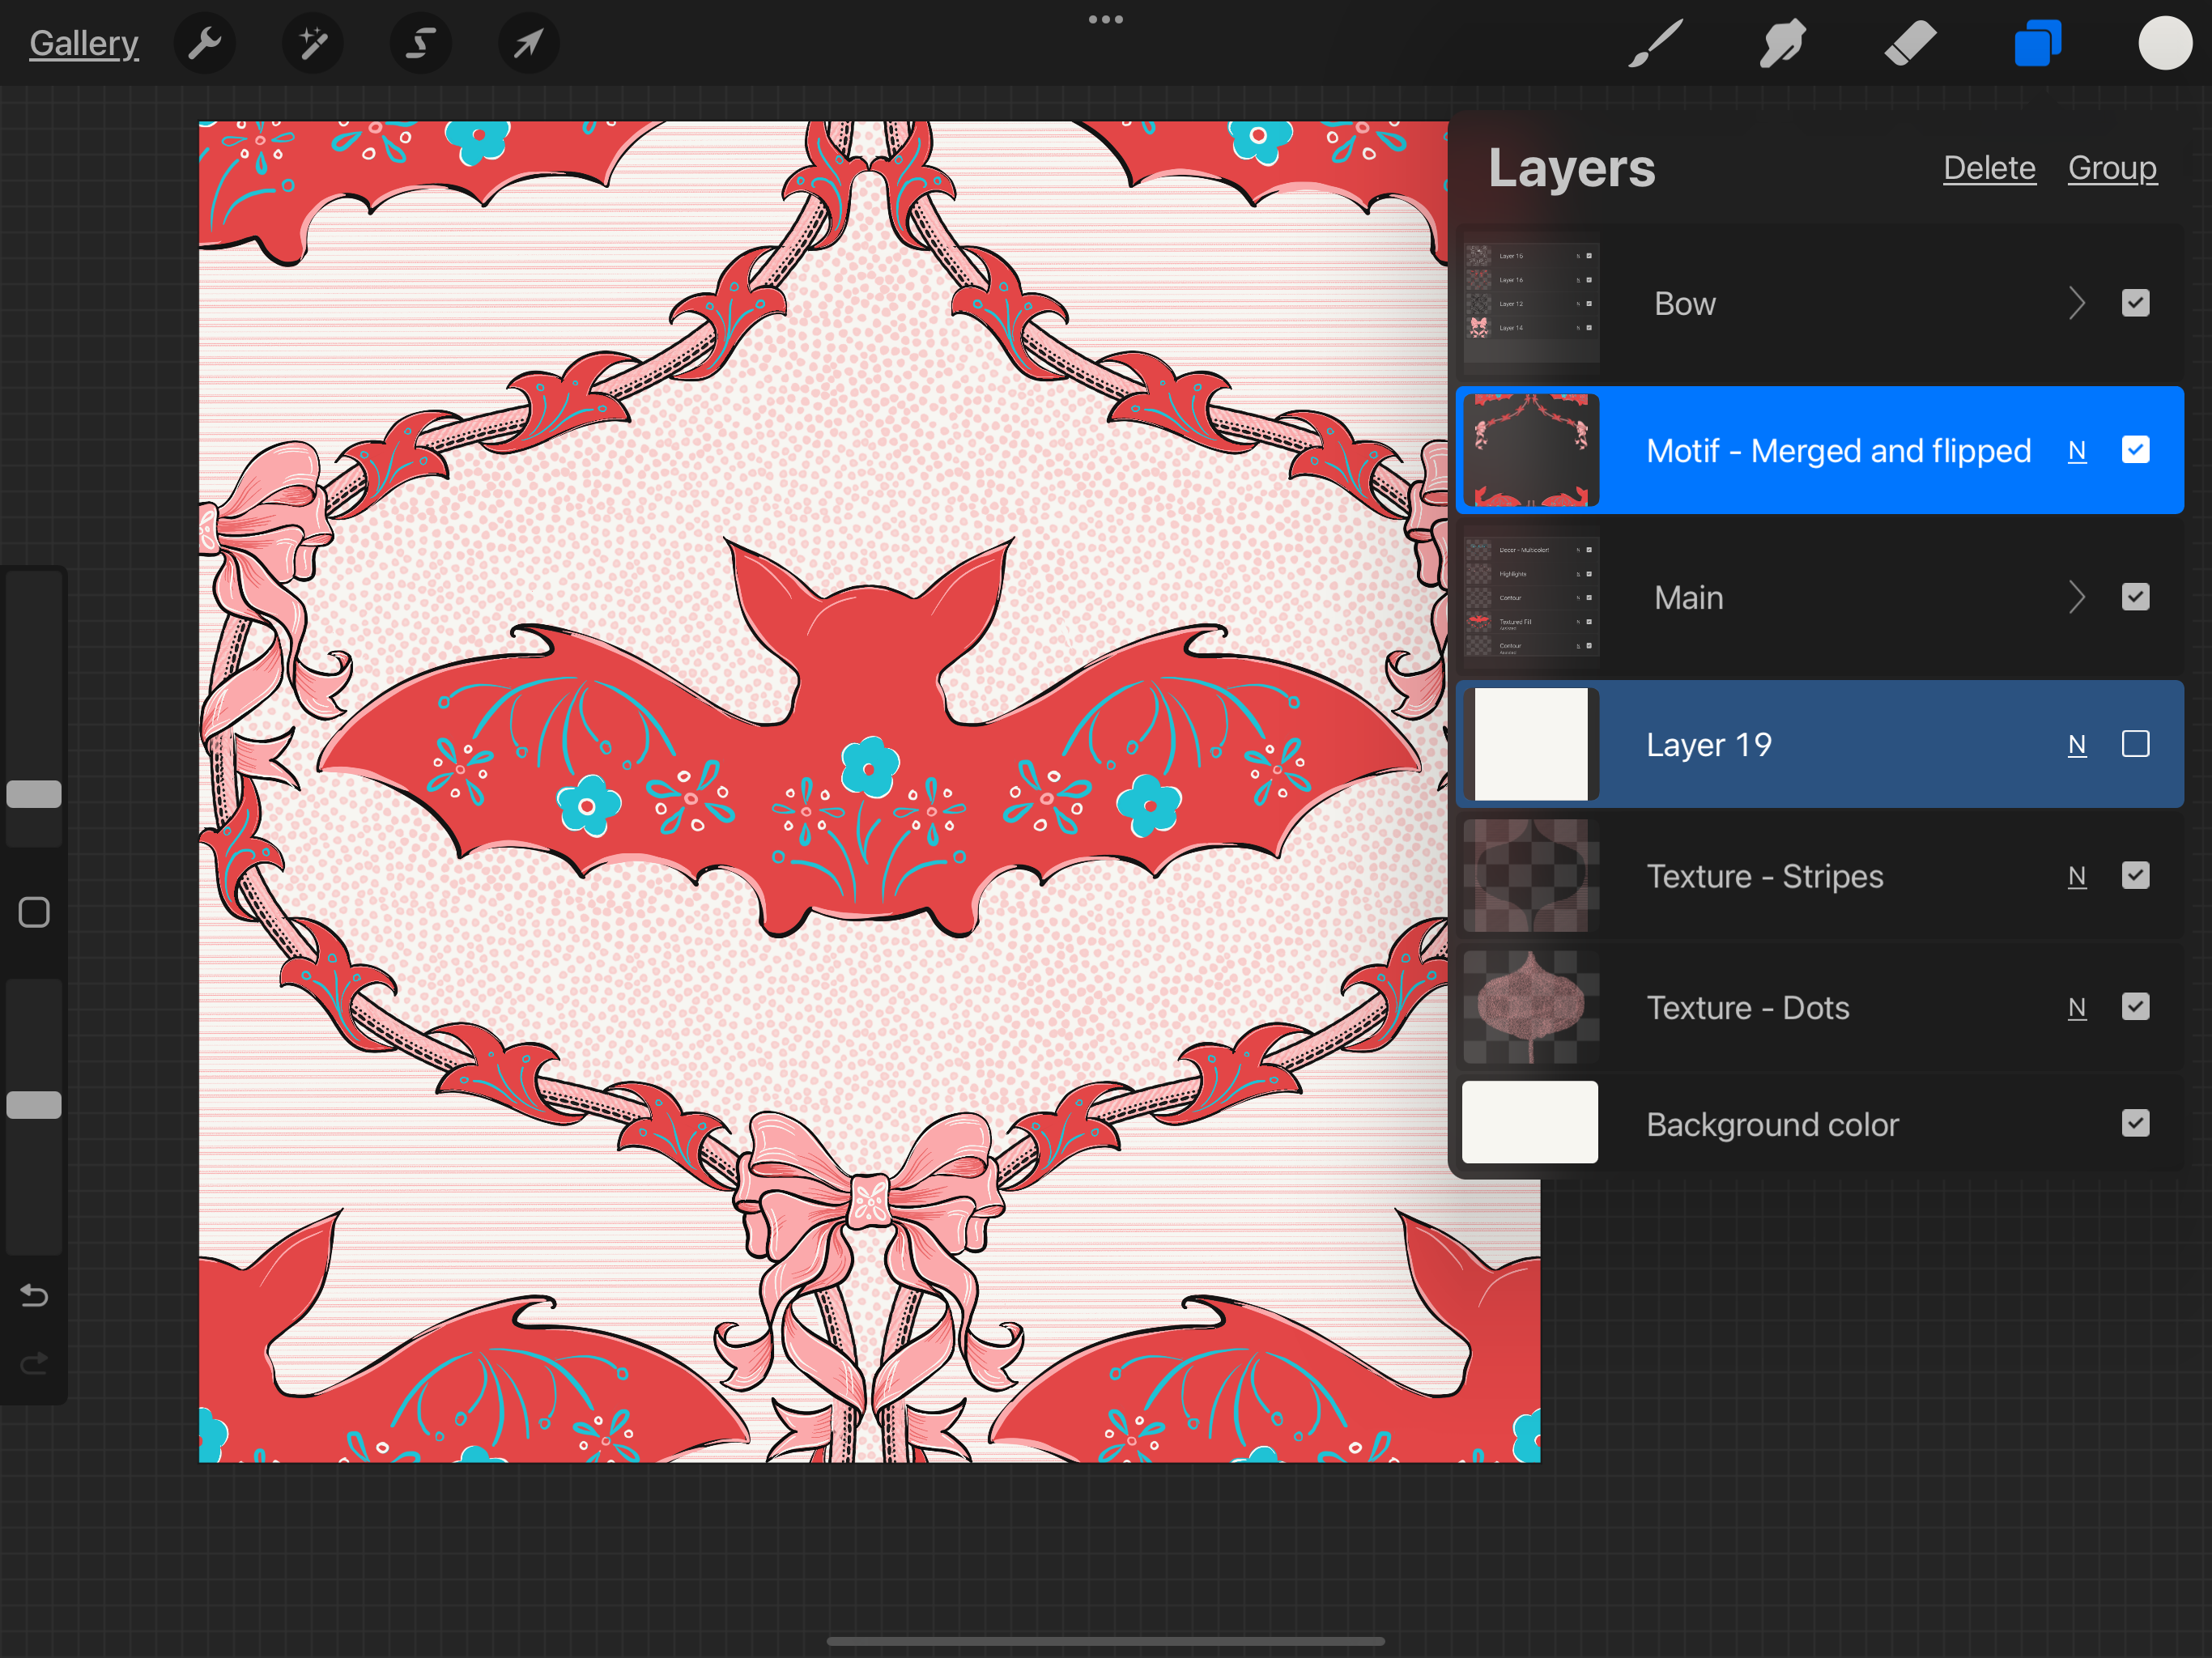Activate the Selection tool

[x=421, y=43]
